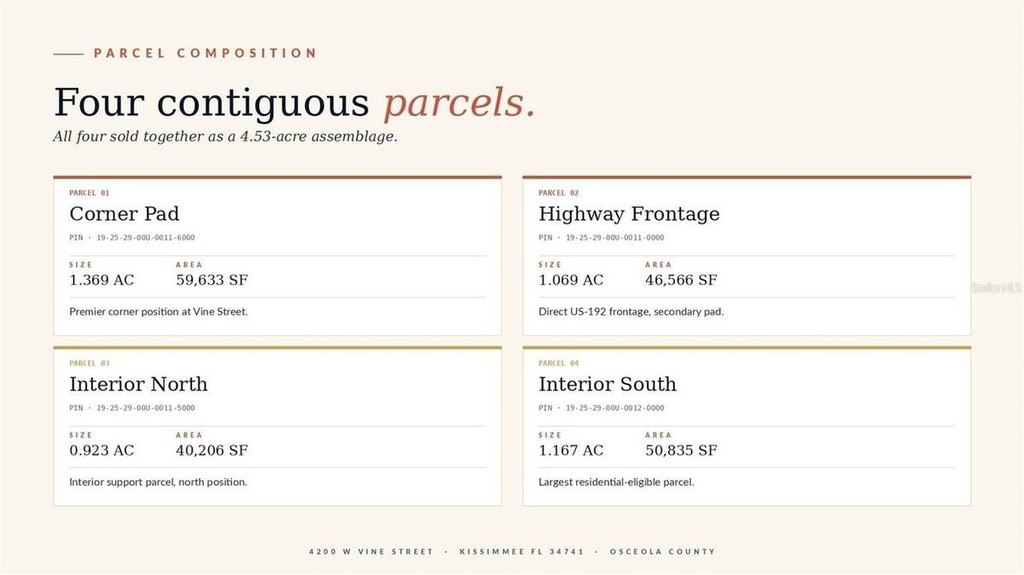Click the Four contiguous parcels headline
The width and height of the screenshot is (1024, 575).
click(295, 103)
